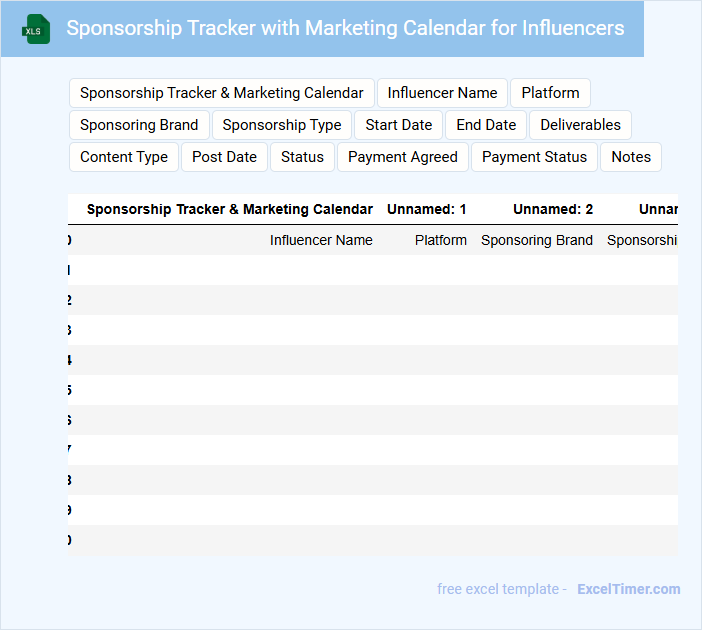Click the Sponsoring Brand tag
This screenshot has height=630, width=702.
[x=139, y=125]
